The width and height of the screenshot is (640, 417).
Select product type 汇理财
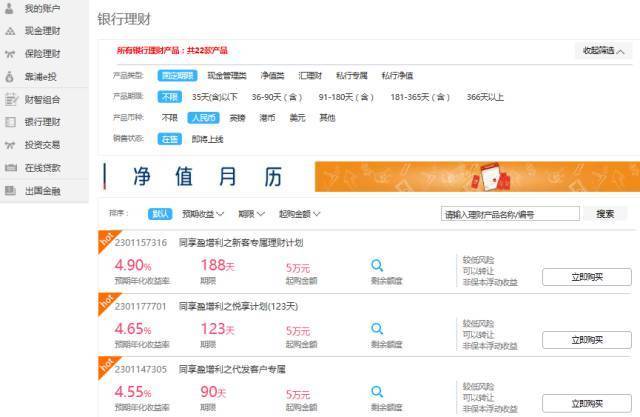(310, 75)
